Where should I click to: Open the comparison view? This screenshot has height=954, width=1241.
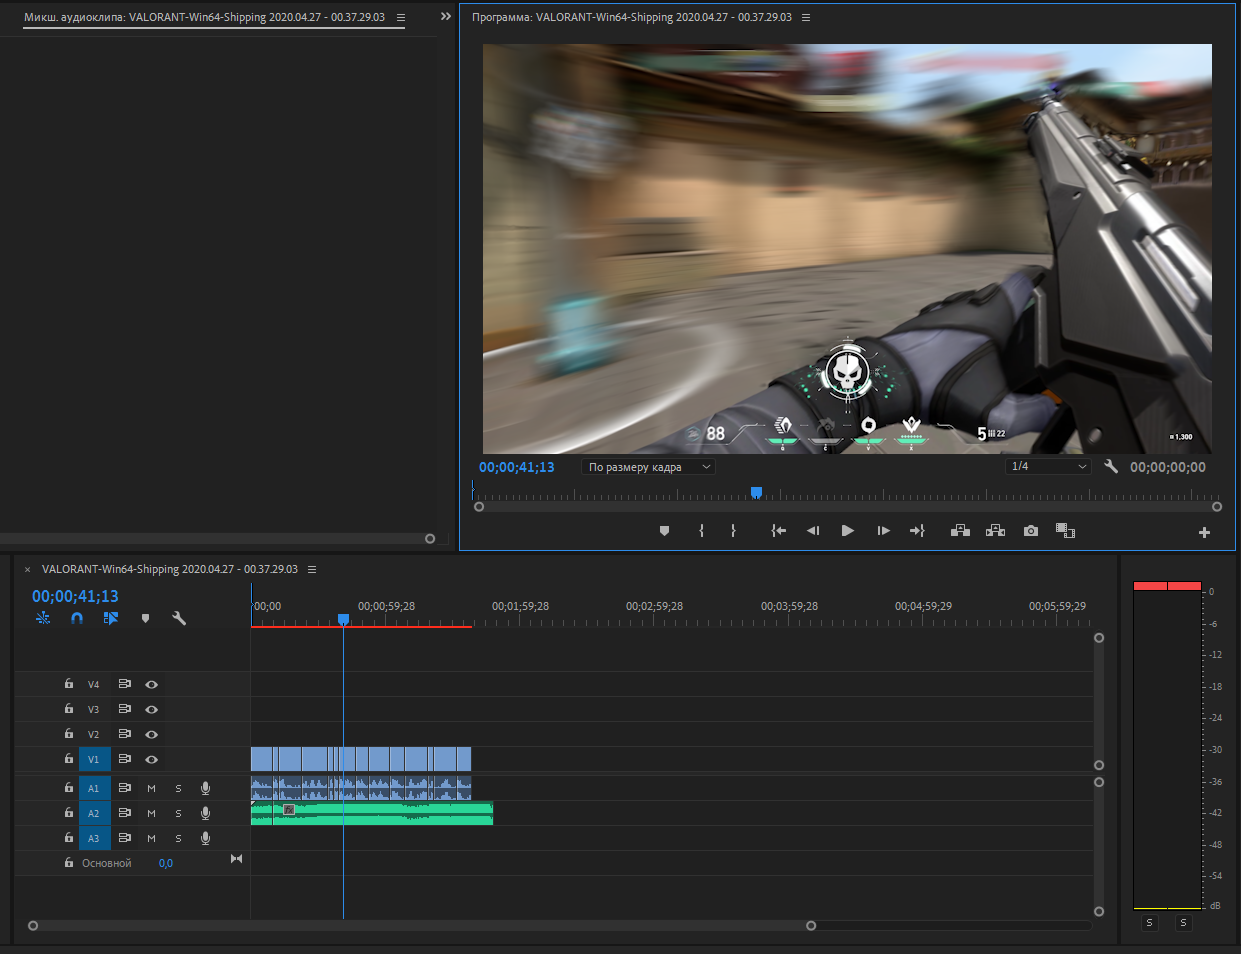click(x=1066, y=531)
